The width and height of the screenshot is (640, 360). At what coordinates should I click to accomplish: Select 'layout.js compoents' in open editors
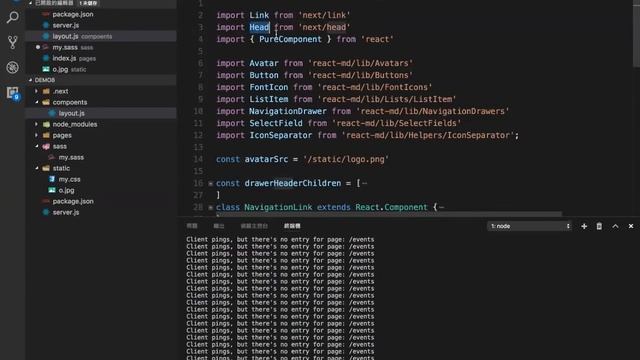102,36
